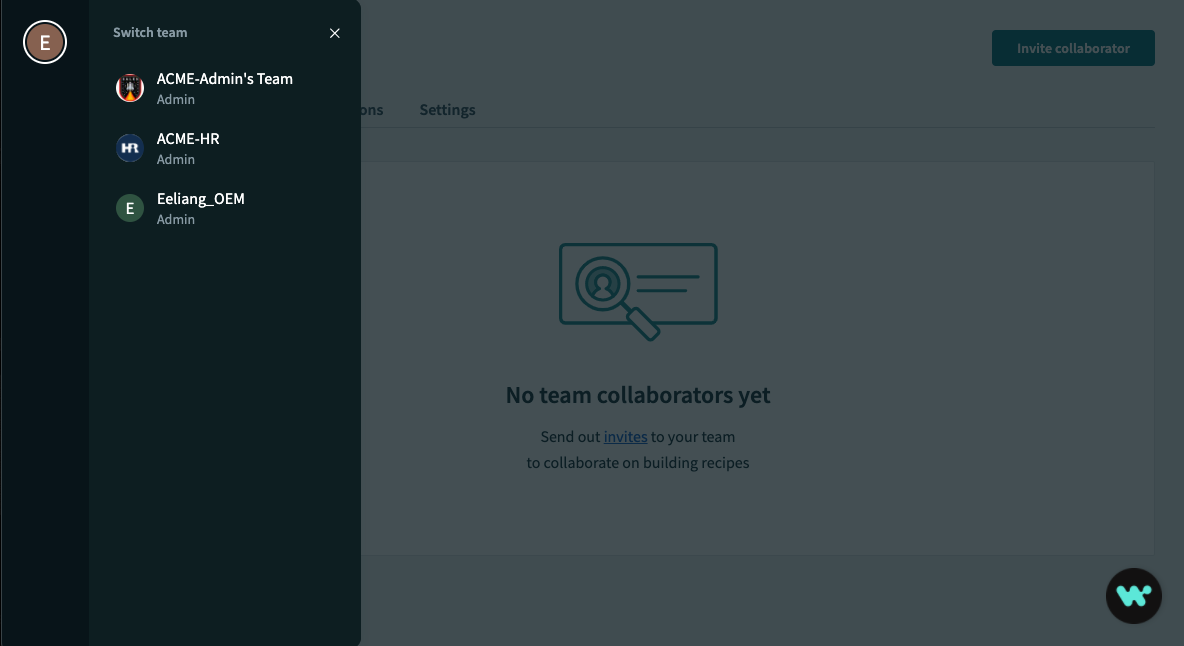This screenshot has height=646, width=1184.
Task: Click Eeliang_OEM's green E avatar
Action: coord(130,207)
